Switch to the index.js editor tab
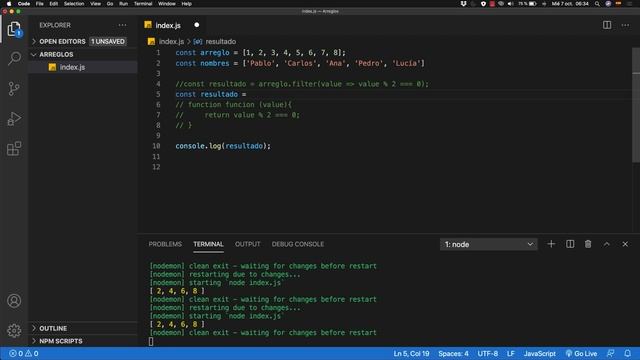Viewport: 640px width, 360px height. point(168,25)
